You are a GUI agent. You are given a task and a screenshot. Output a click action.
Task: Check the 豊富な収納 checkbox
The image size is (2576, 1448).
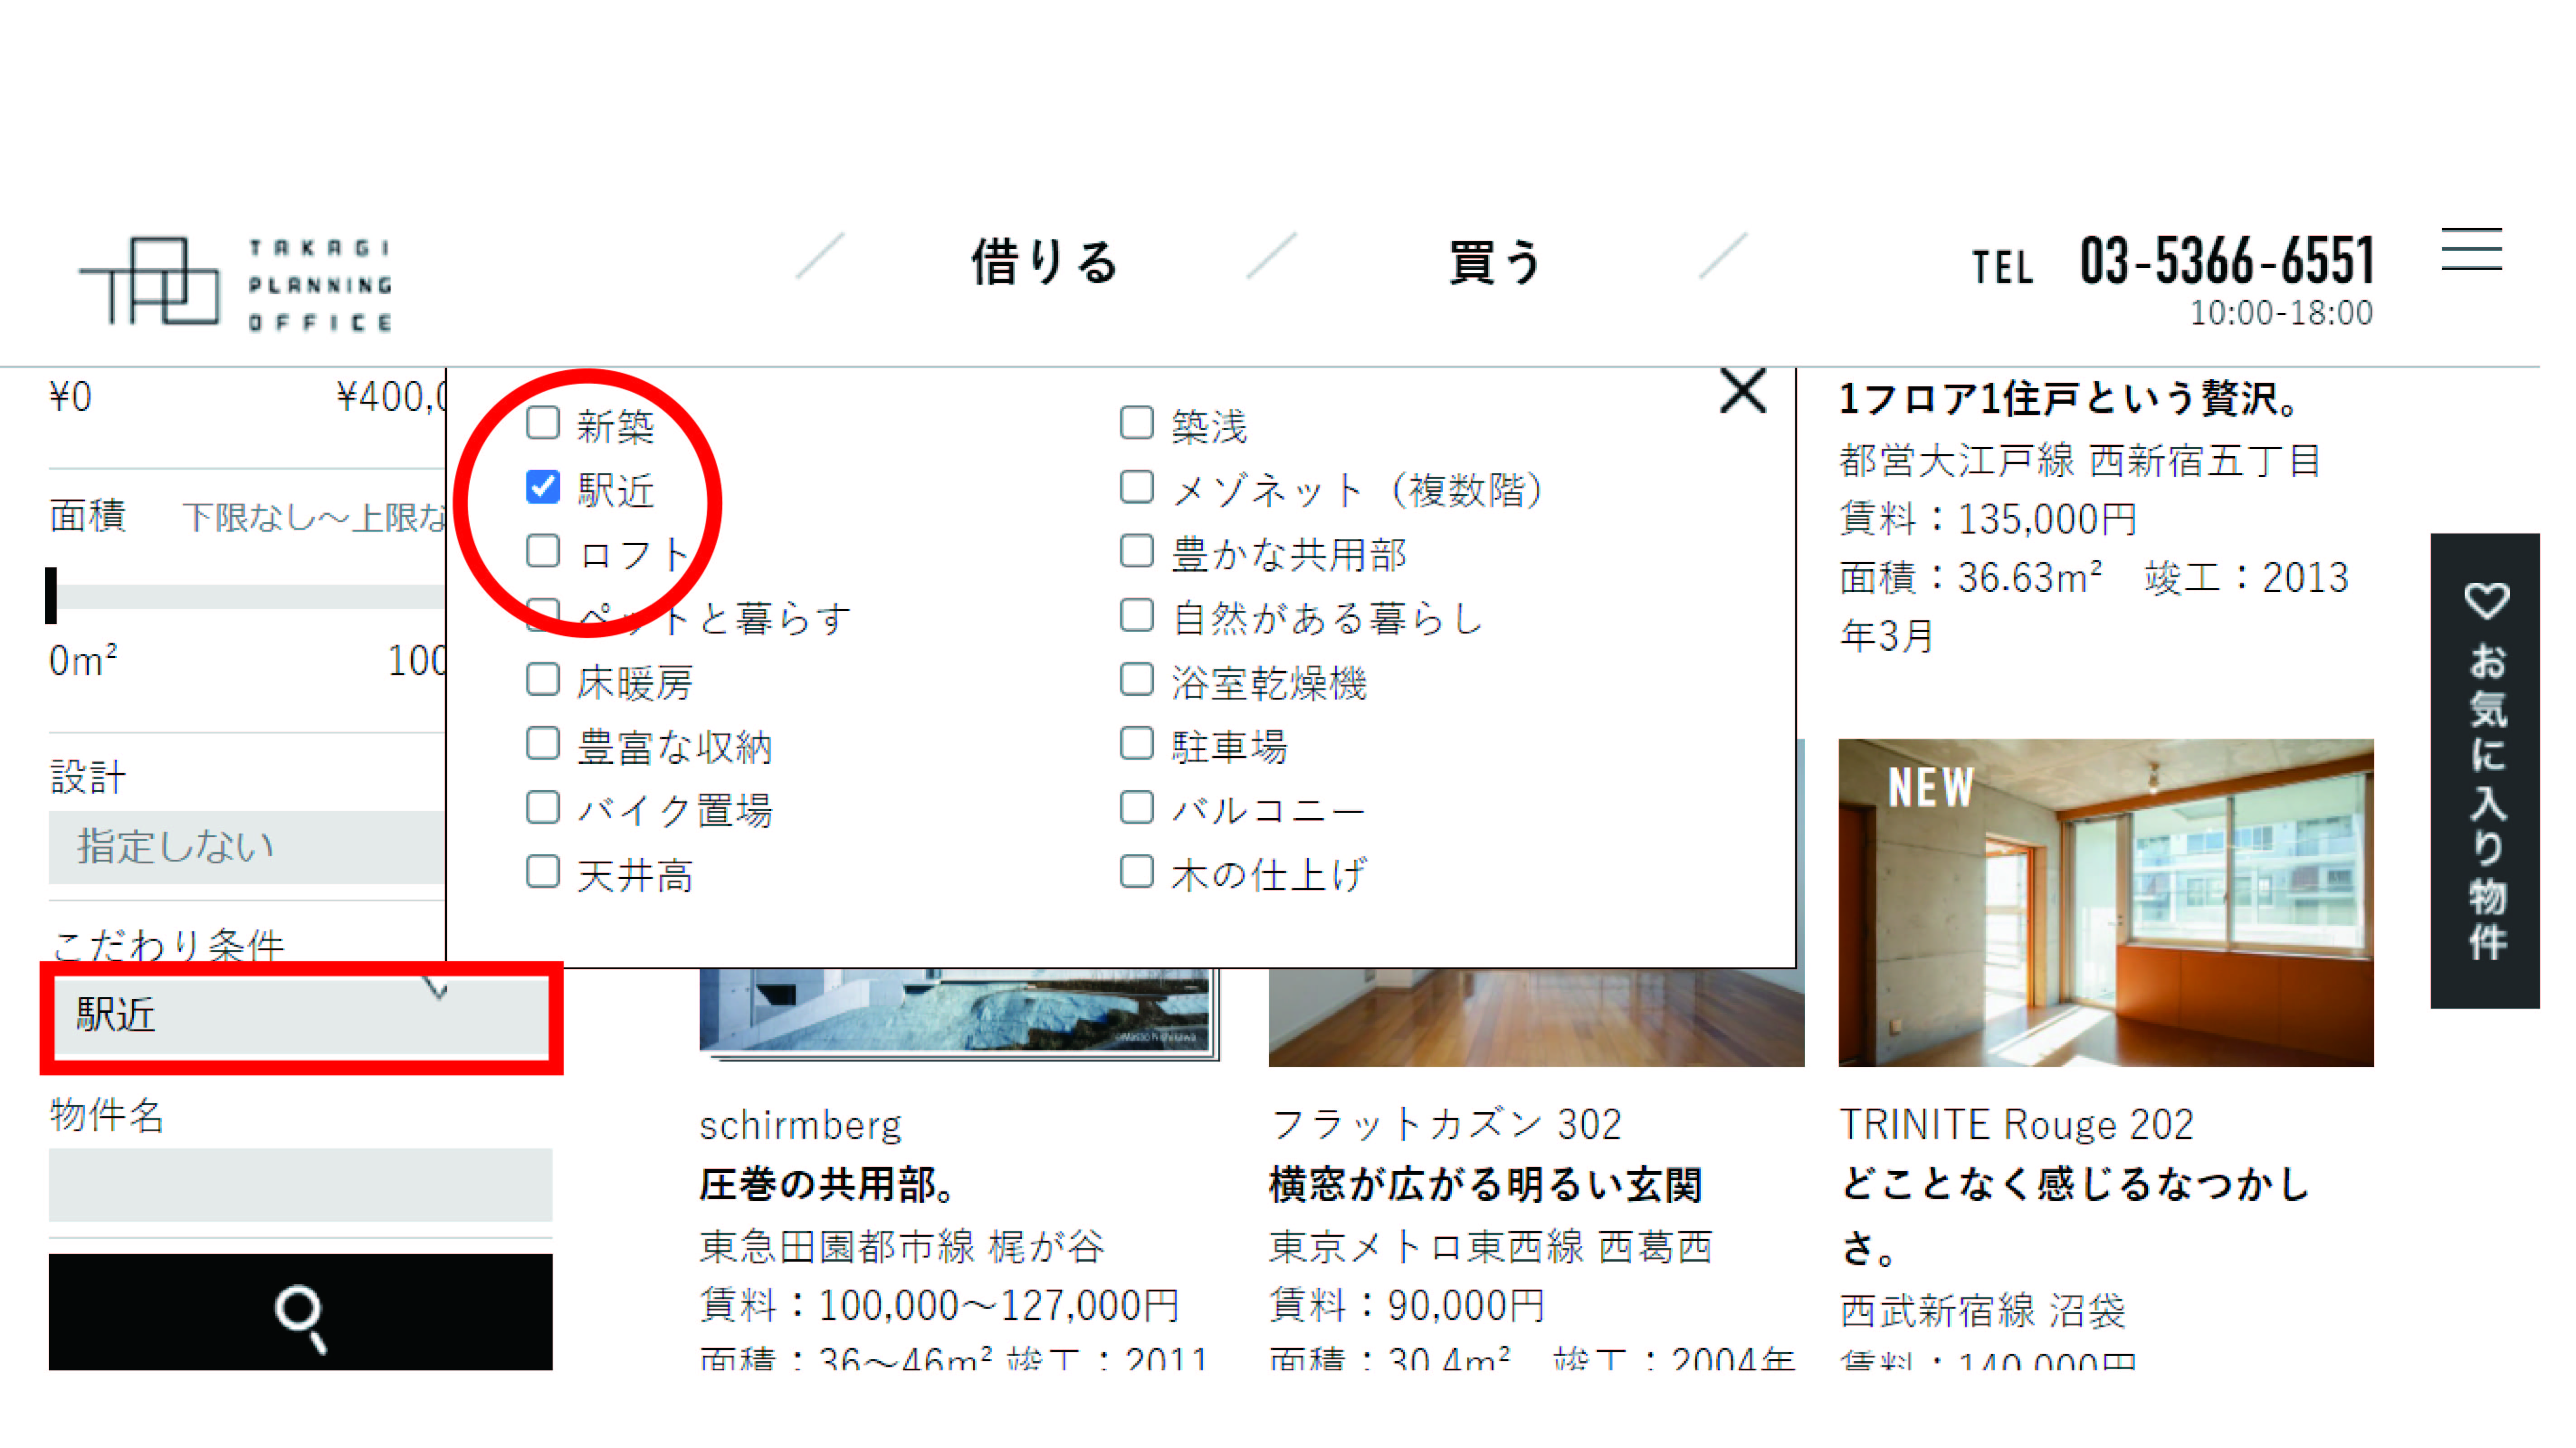coord(543,743)
